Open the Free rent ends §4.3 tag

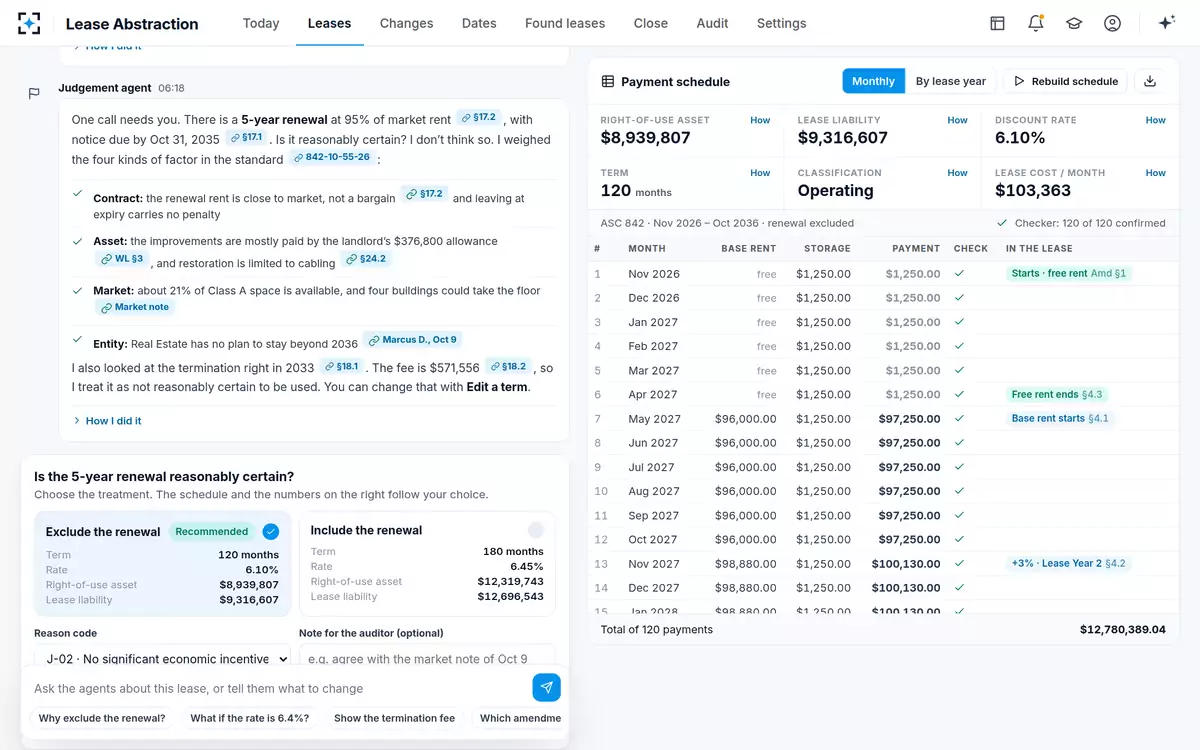point(1057,395)
